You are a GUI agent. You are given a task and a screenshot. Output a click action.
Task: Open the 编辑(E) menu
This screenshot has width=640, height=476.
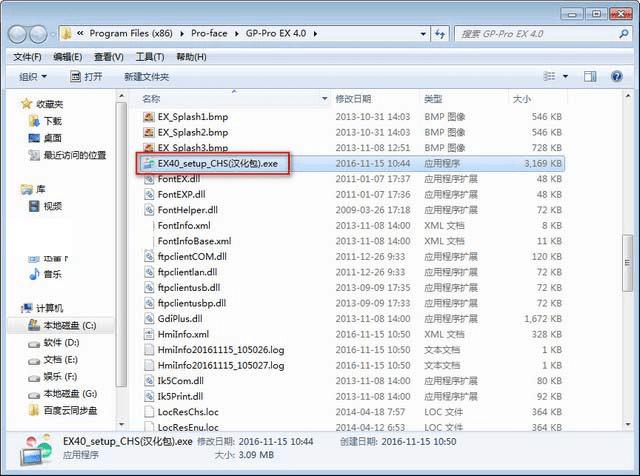[68, 57]
